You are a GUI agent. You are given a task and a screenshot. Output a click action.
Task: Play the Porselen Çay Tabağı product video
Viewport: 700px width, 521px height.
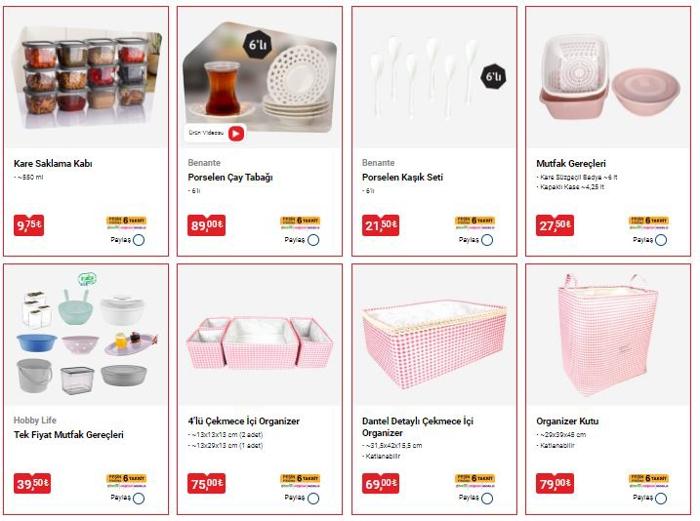tap(236, 133)
